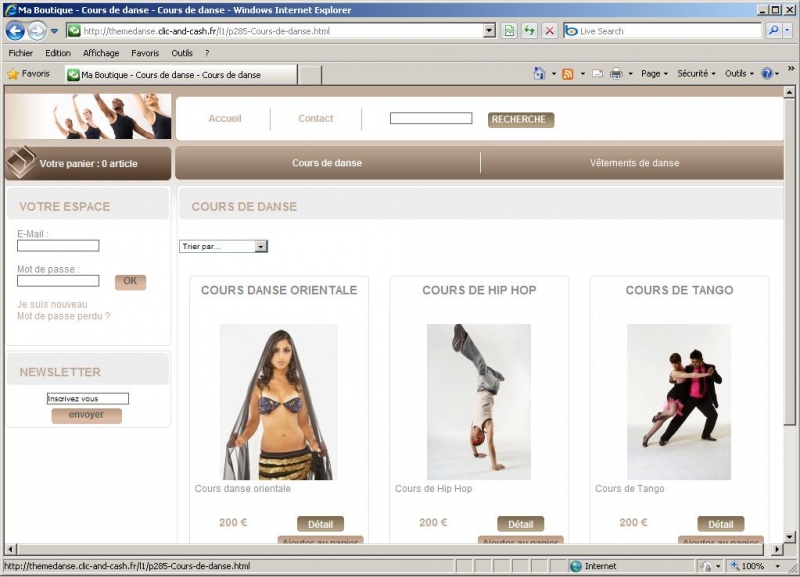This screenshot has height=577, width=800.
Task: Open the ? help menu
Action: pos(207,53)
